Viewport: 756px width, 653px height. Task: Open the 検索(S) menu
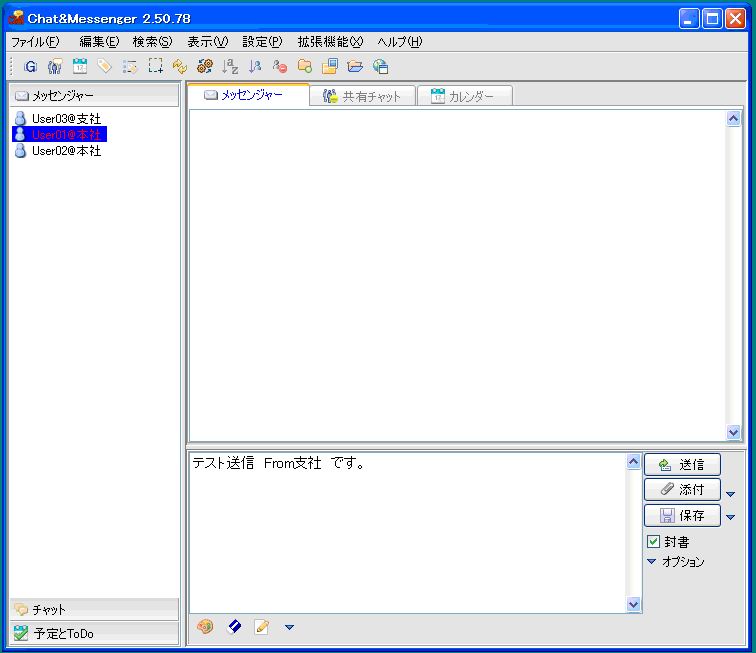(x=152, y=42)
